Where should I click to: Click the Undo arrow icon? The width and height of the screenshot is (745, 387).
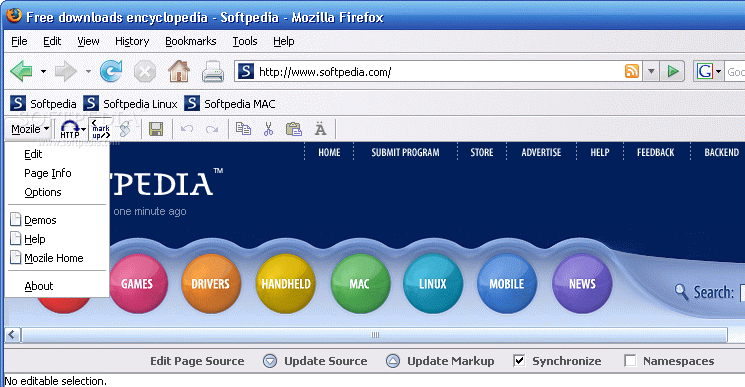click(187, 129)
